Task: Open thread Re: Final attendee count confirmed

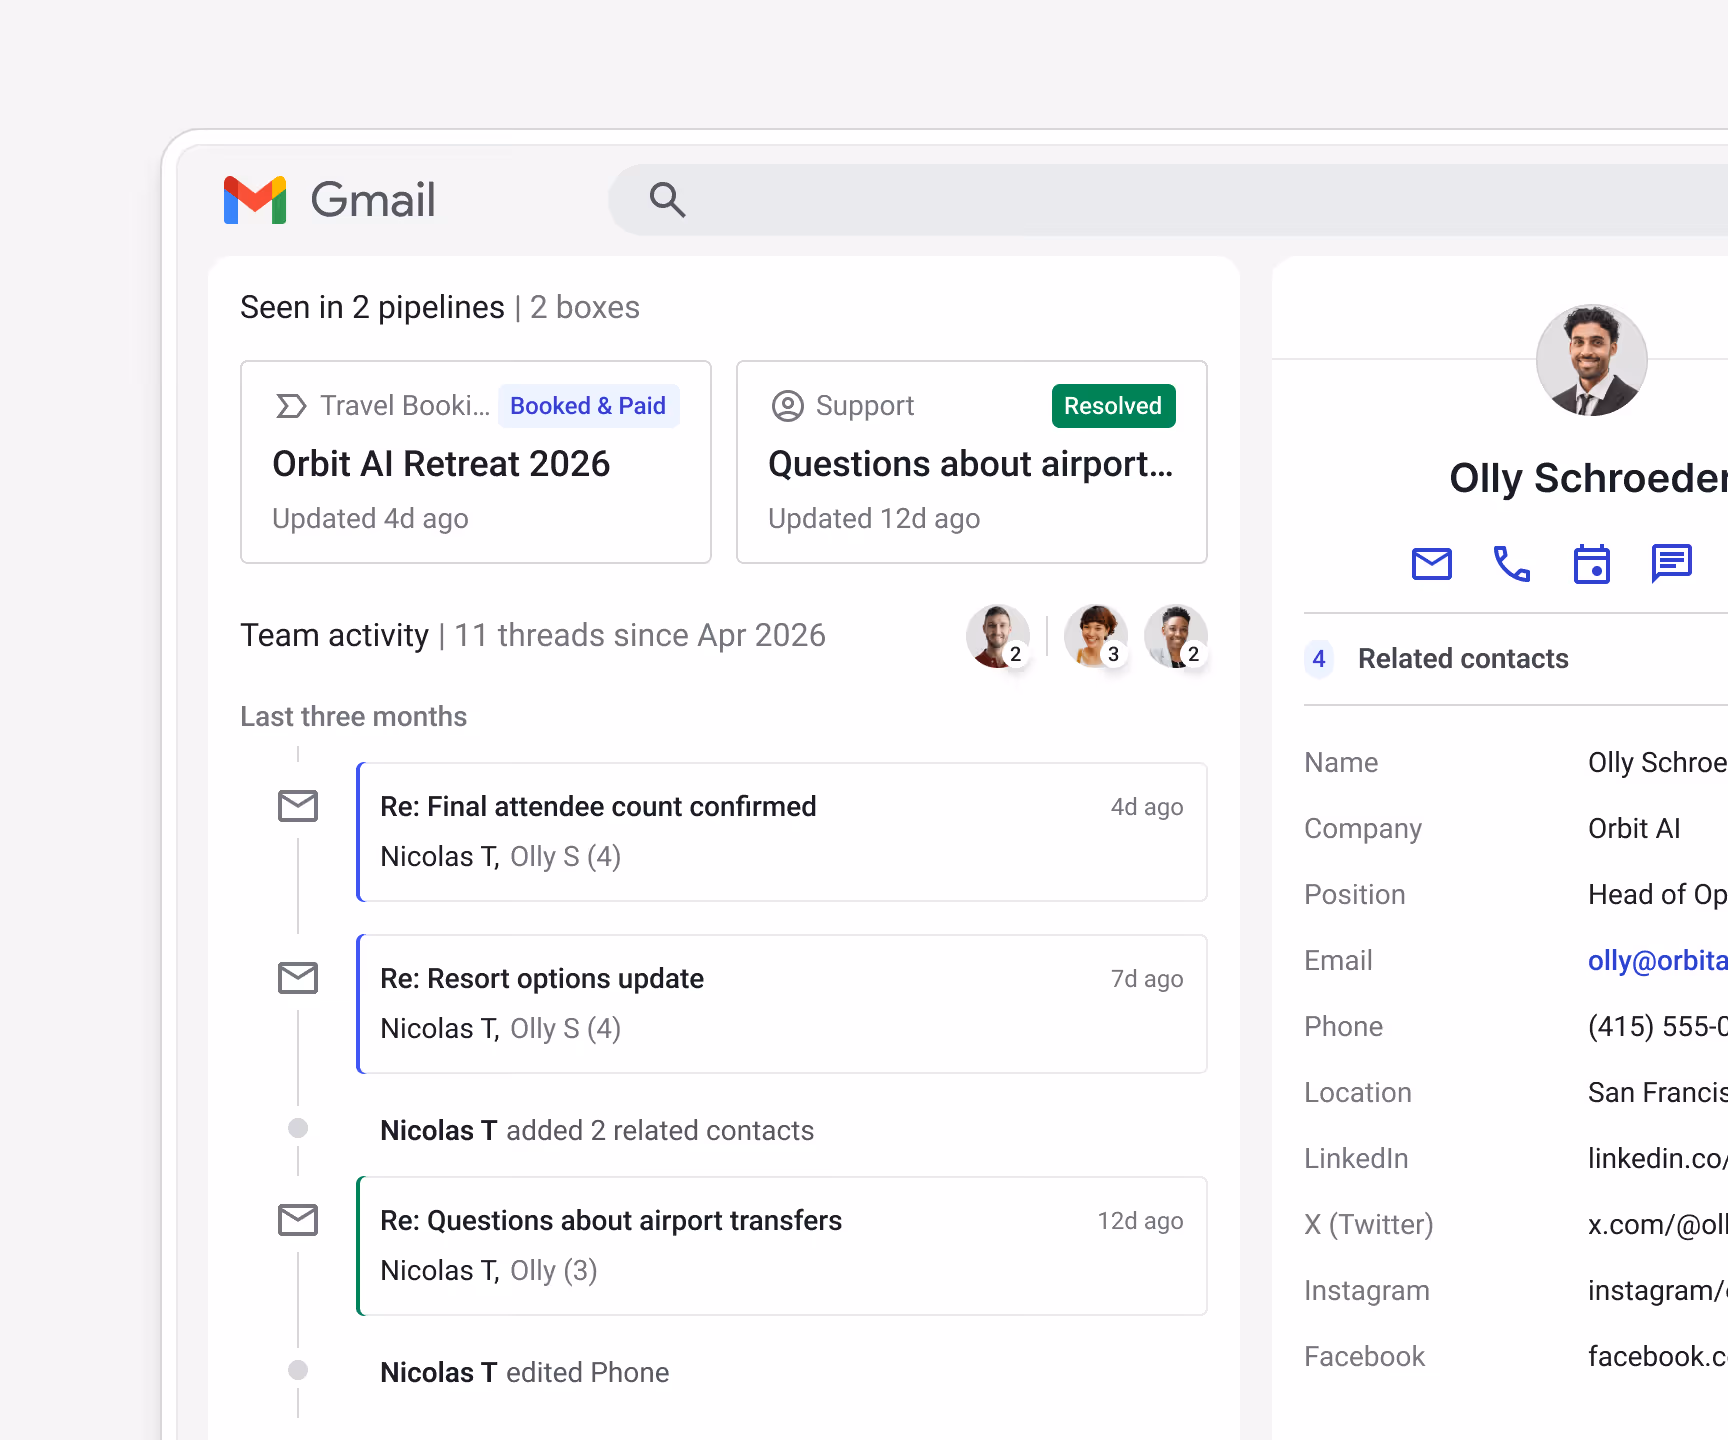Action: click(782, 832)
